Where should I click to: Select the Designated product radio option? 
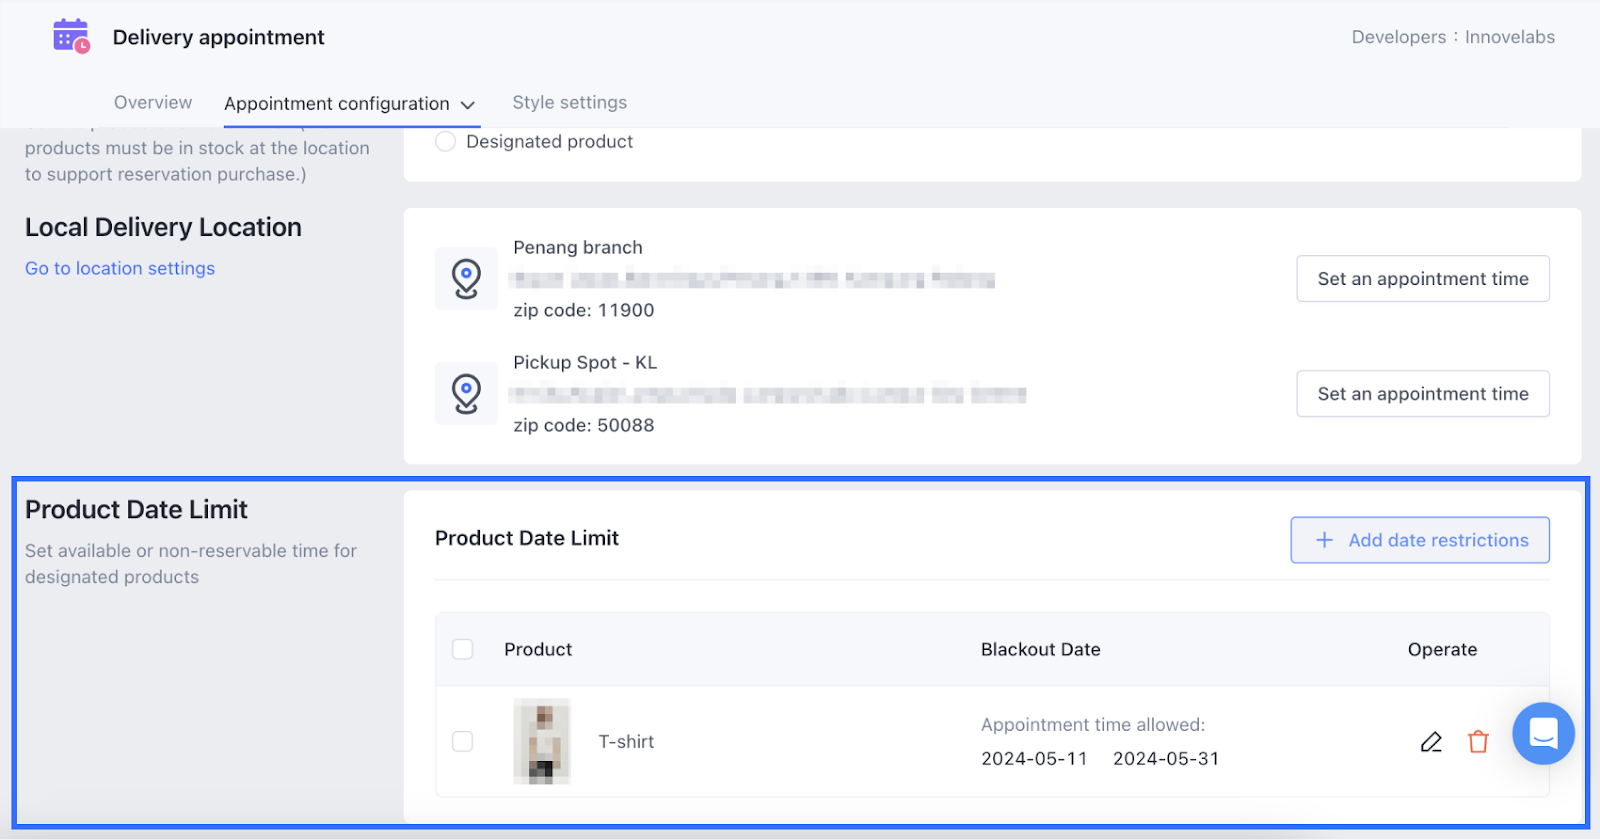[446, 142]
